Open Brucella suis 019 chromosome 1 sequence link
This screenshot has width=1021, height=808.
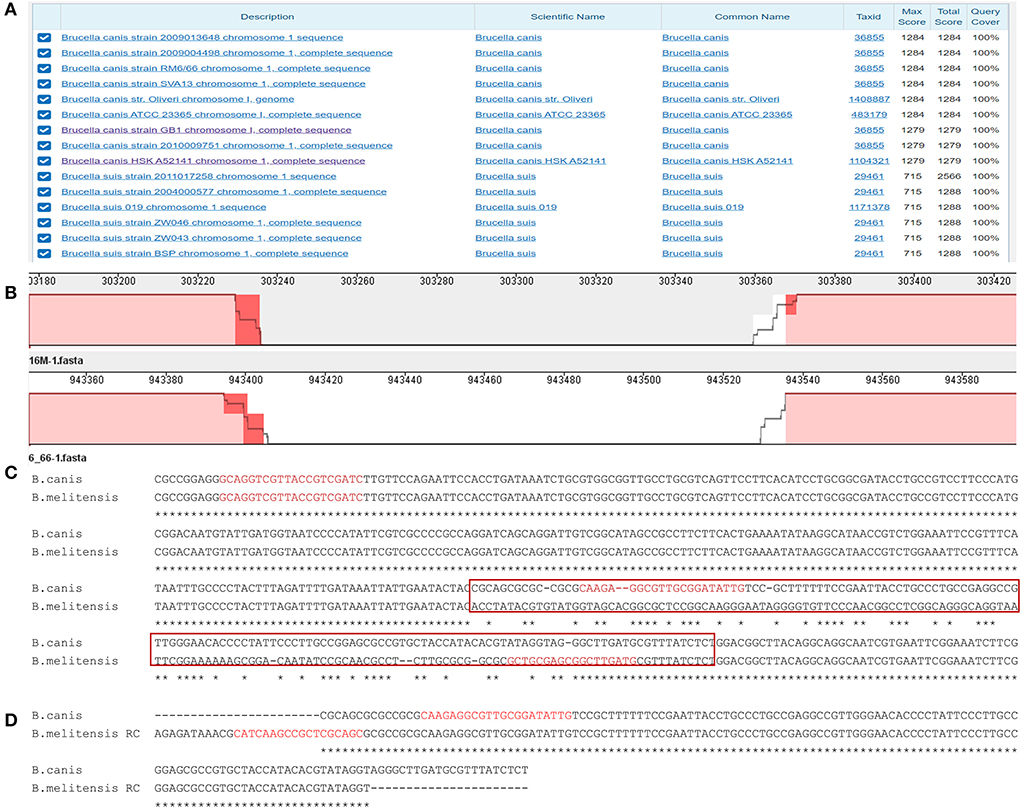click(x=163, y=208)
